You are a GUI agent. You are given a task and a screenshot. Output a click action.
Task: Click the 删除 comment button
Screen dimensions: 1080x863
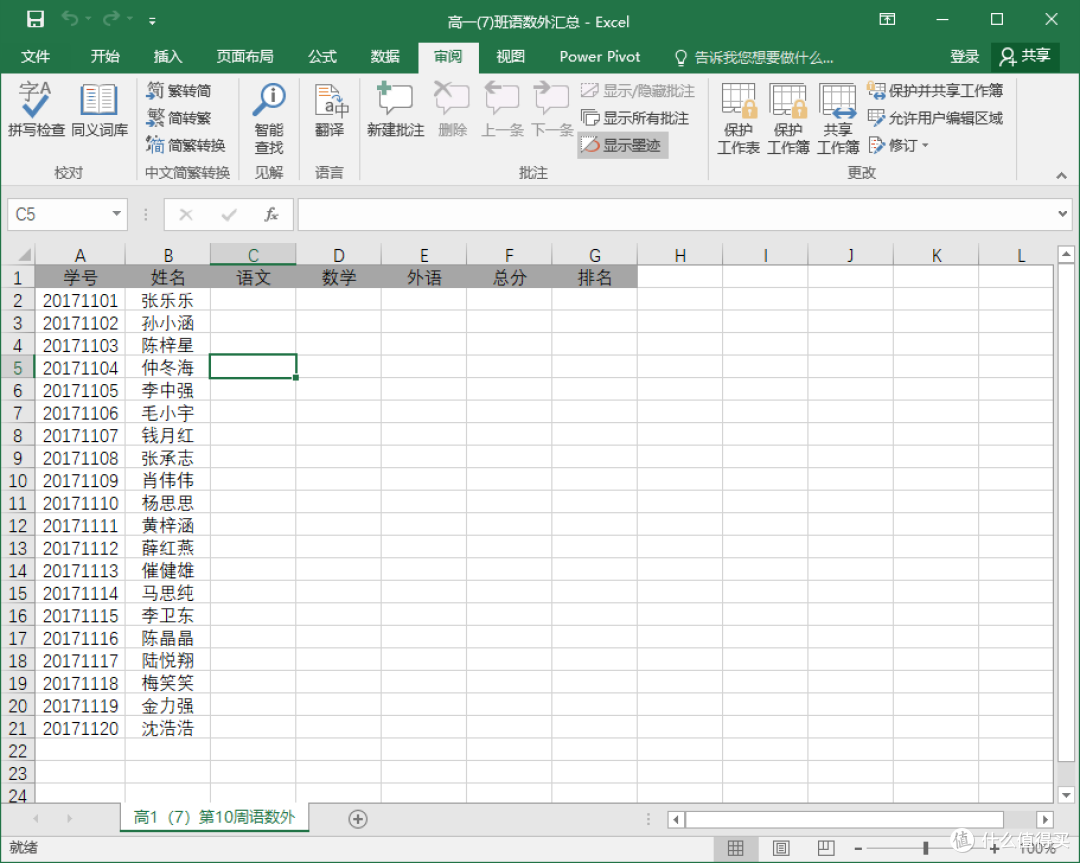[453, 109]
